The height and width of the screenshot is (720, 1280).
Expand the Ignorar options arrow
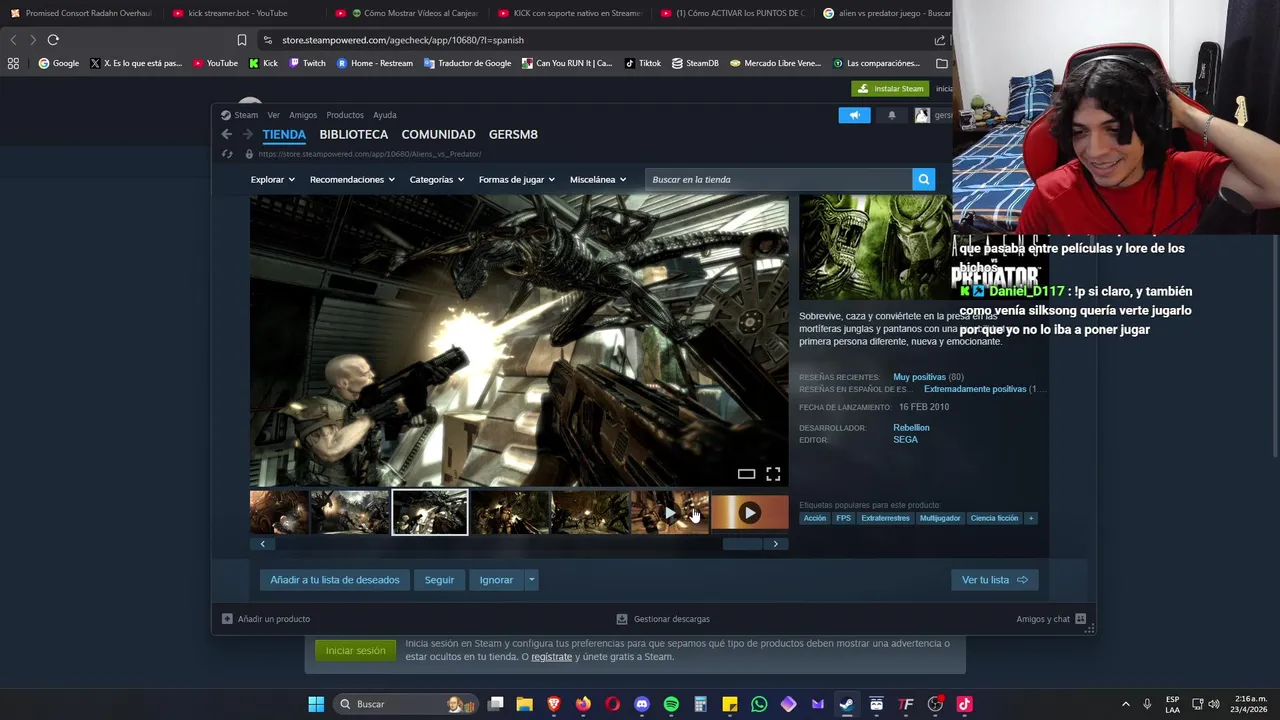pos(531,580)
